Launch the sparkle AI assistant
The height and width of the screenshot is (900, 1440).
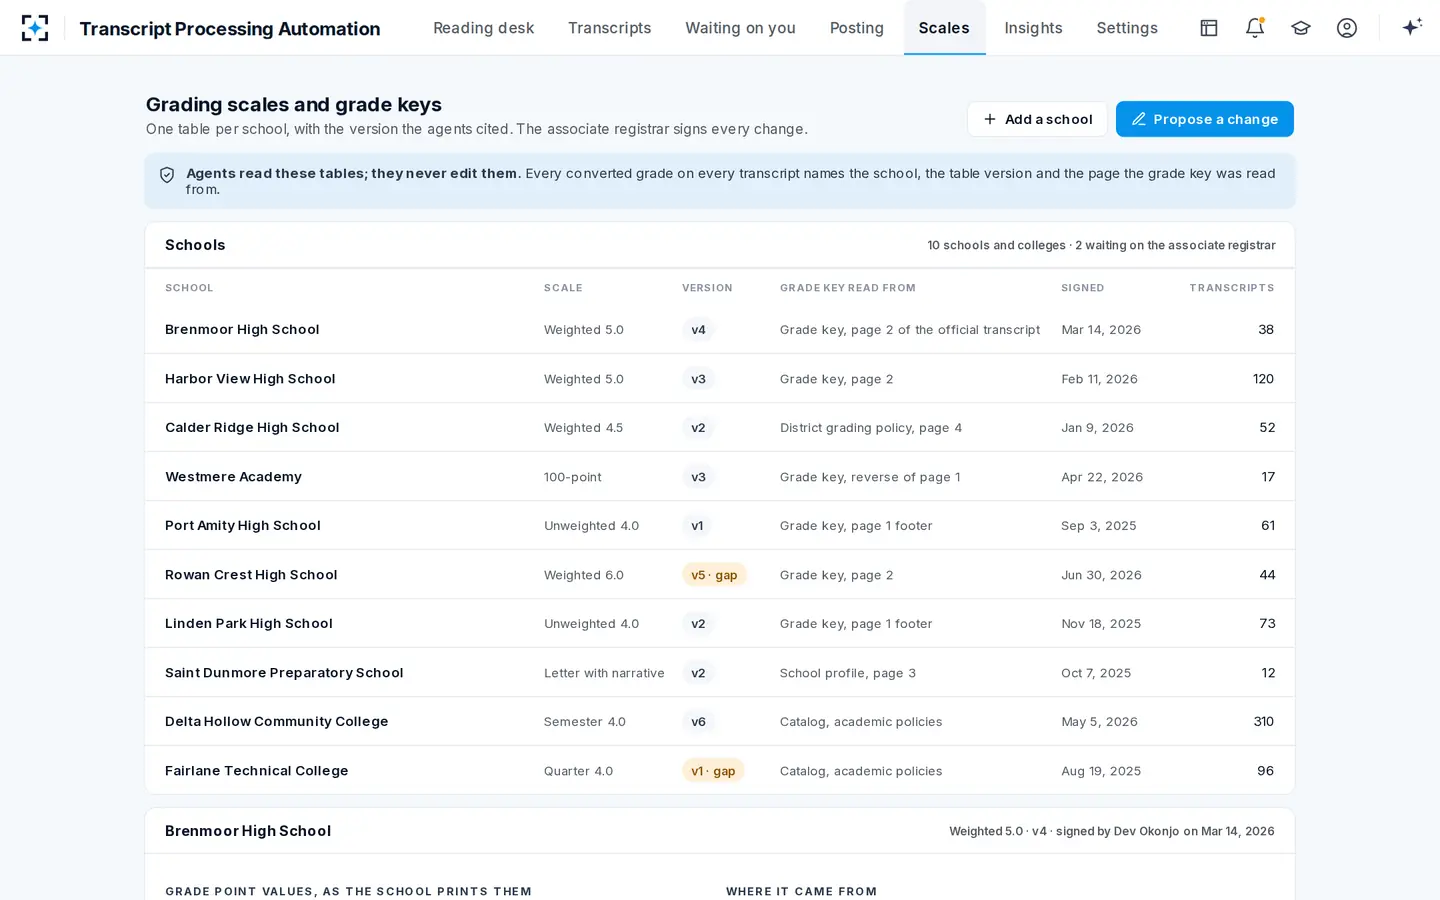point(1412,28)
